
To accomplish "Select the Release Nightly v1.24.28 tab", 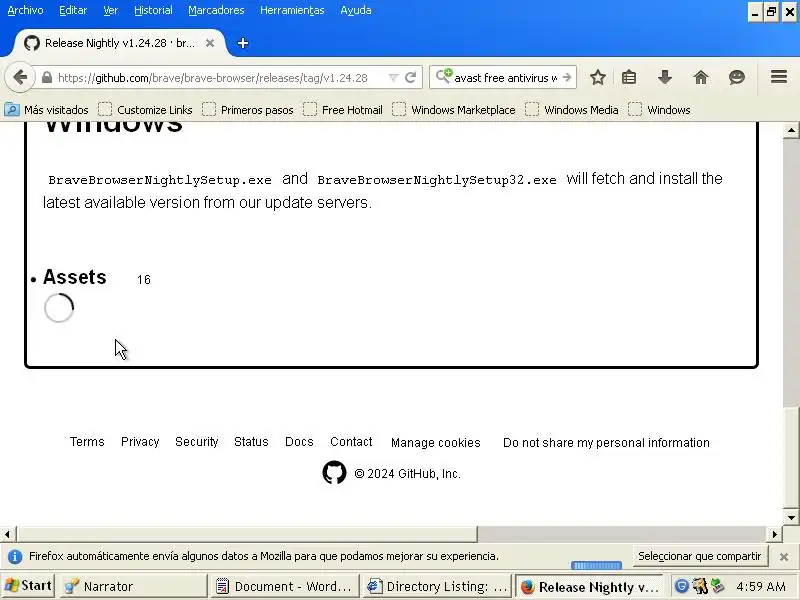I will click(x=120, y=43).
